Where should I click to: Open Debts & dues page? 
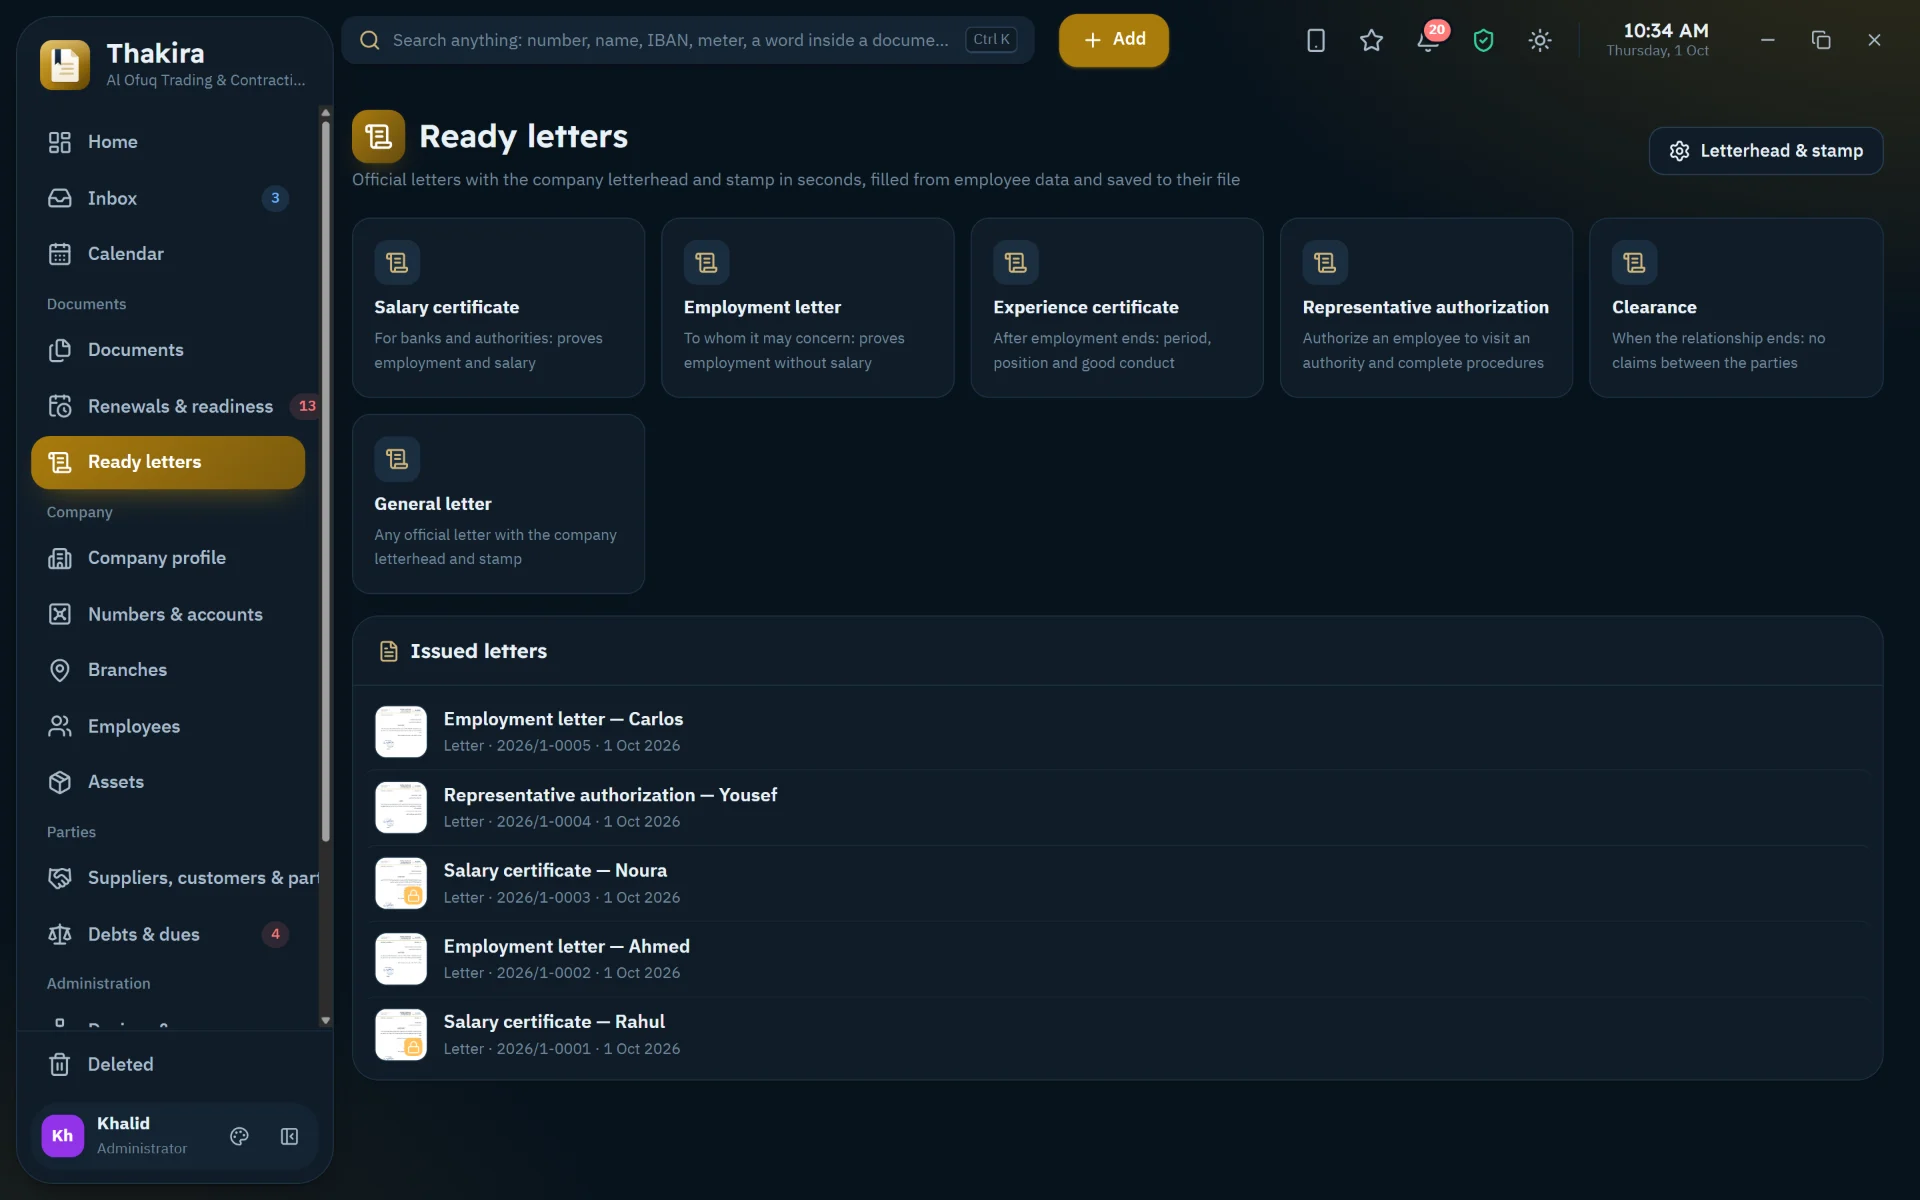[168, 934]
